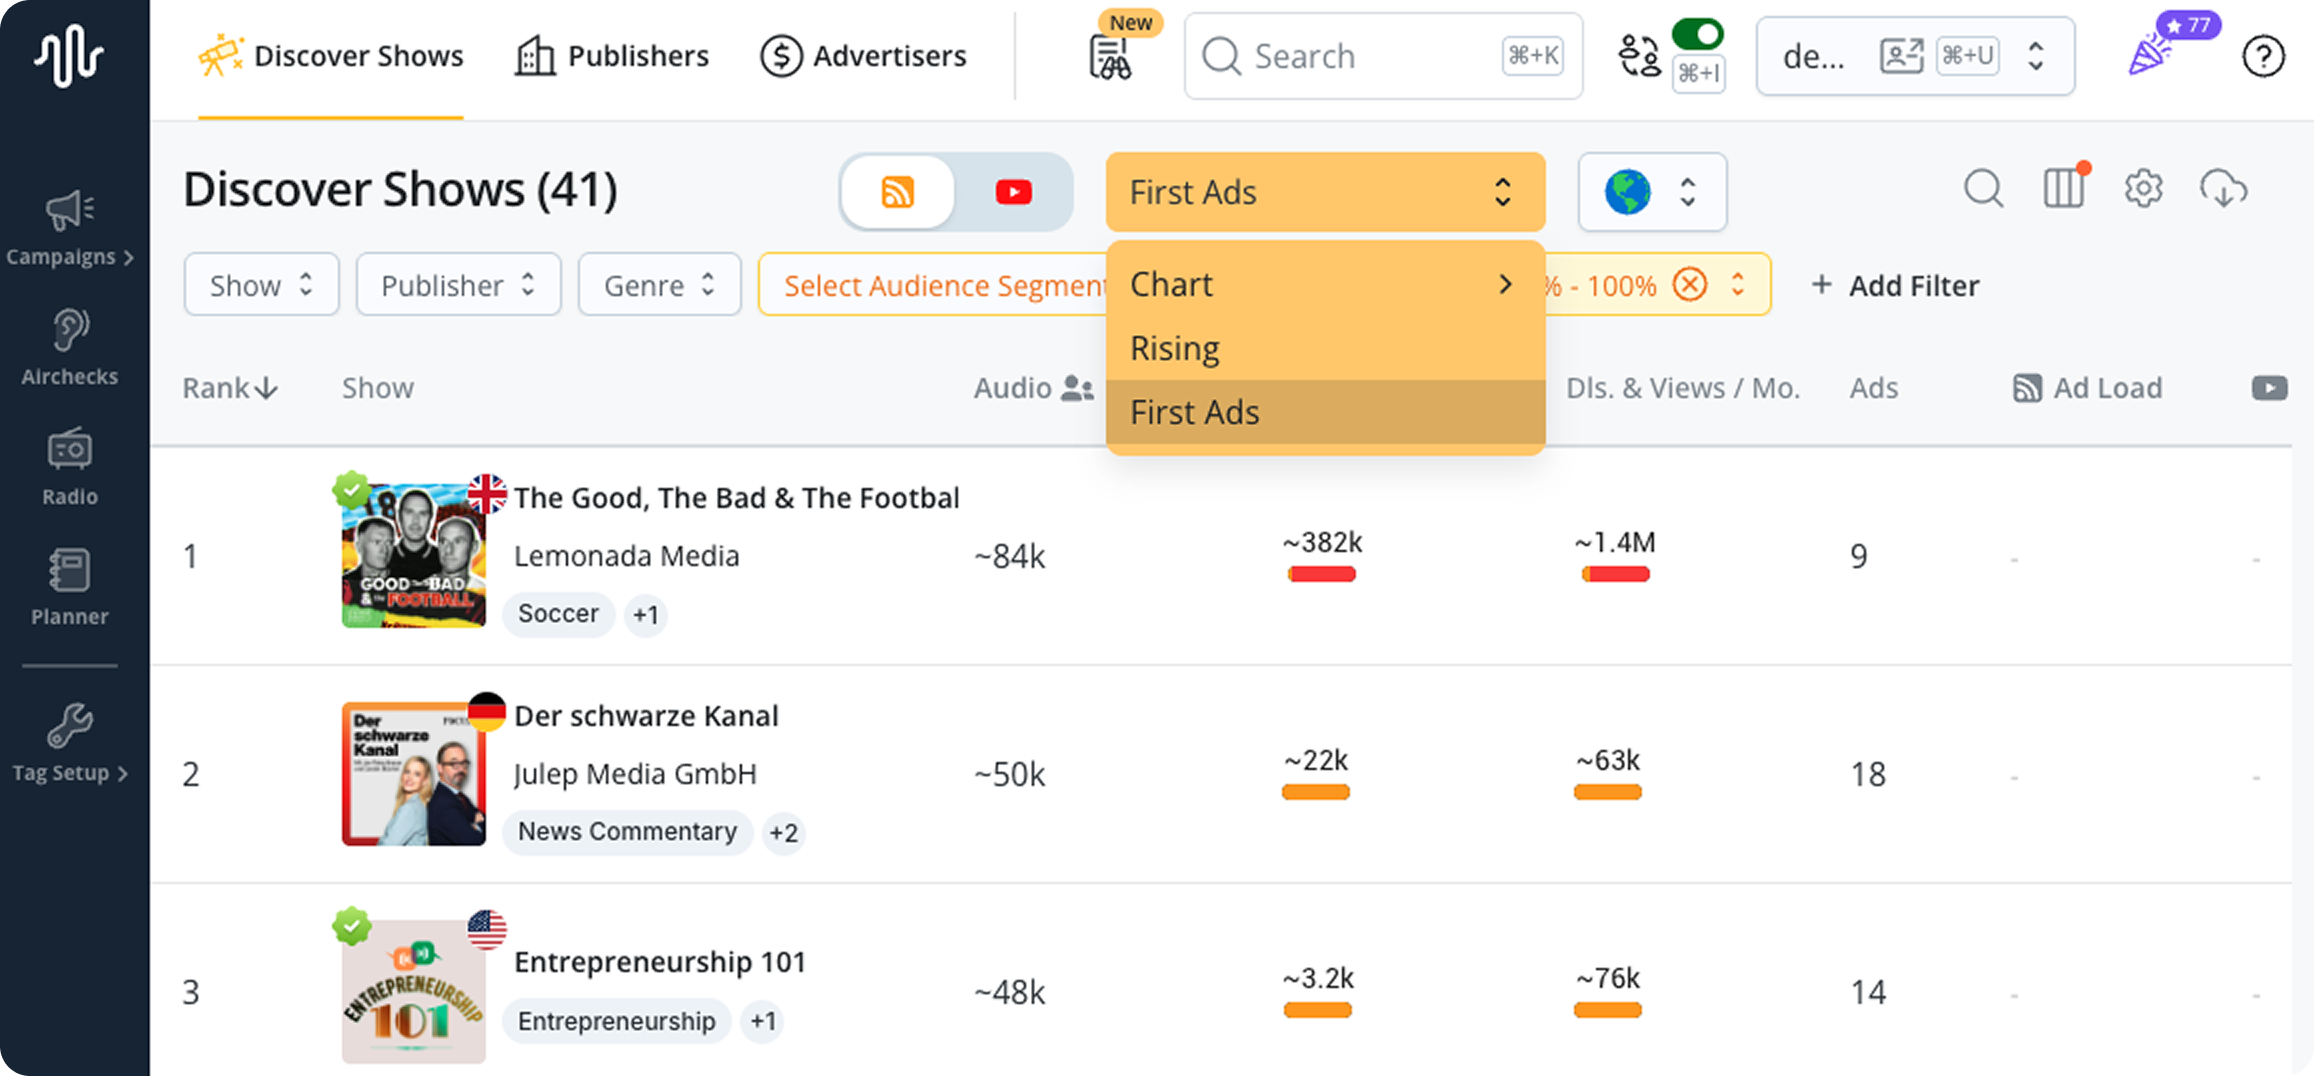Switch to YouTube source toggle
Viewport: 2314px width, 1076px height.
pos(1013,192)
